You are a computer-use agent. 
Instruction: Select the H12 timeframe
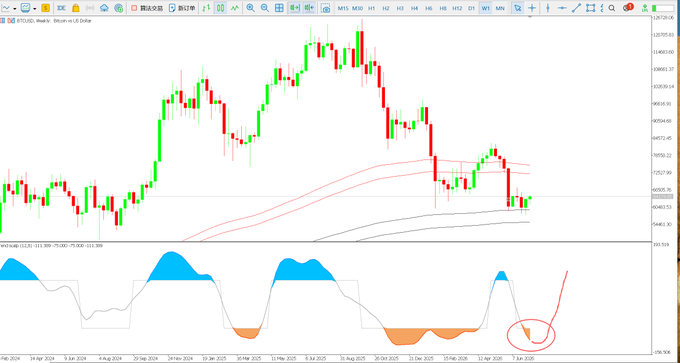(457, 8)
